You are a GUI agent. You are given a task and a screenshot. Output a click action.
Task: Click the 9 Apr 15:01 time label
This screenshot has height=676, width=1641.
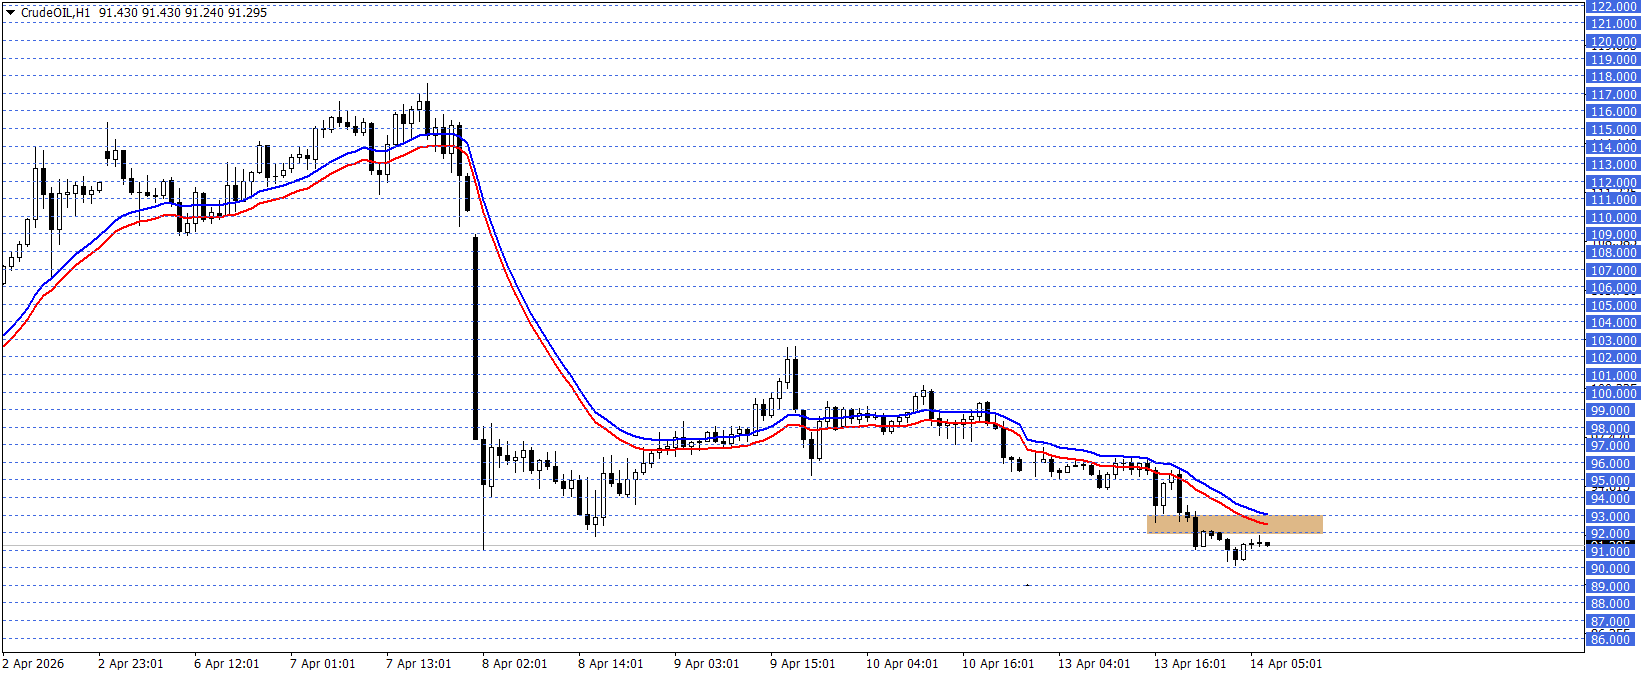[x=802, y=664]
